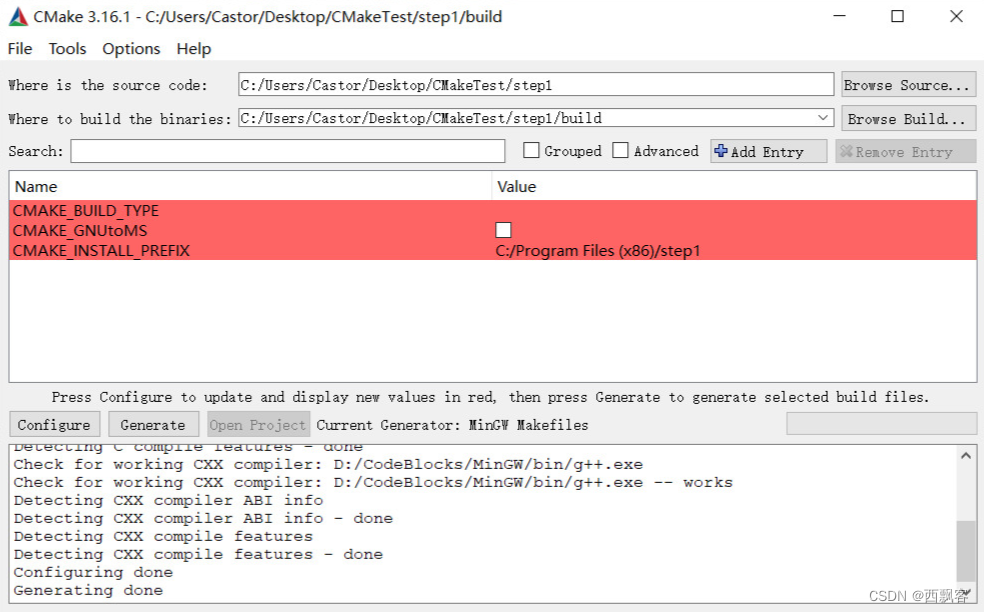Viewport: 984px width, 612px height.
Task: Open the Help menu
Action: [193, 48]
